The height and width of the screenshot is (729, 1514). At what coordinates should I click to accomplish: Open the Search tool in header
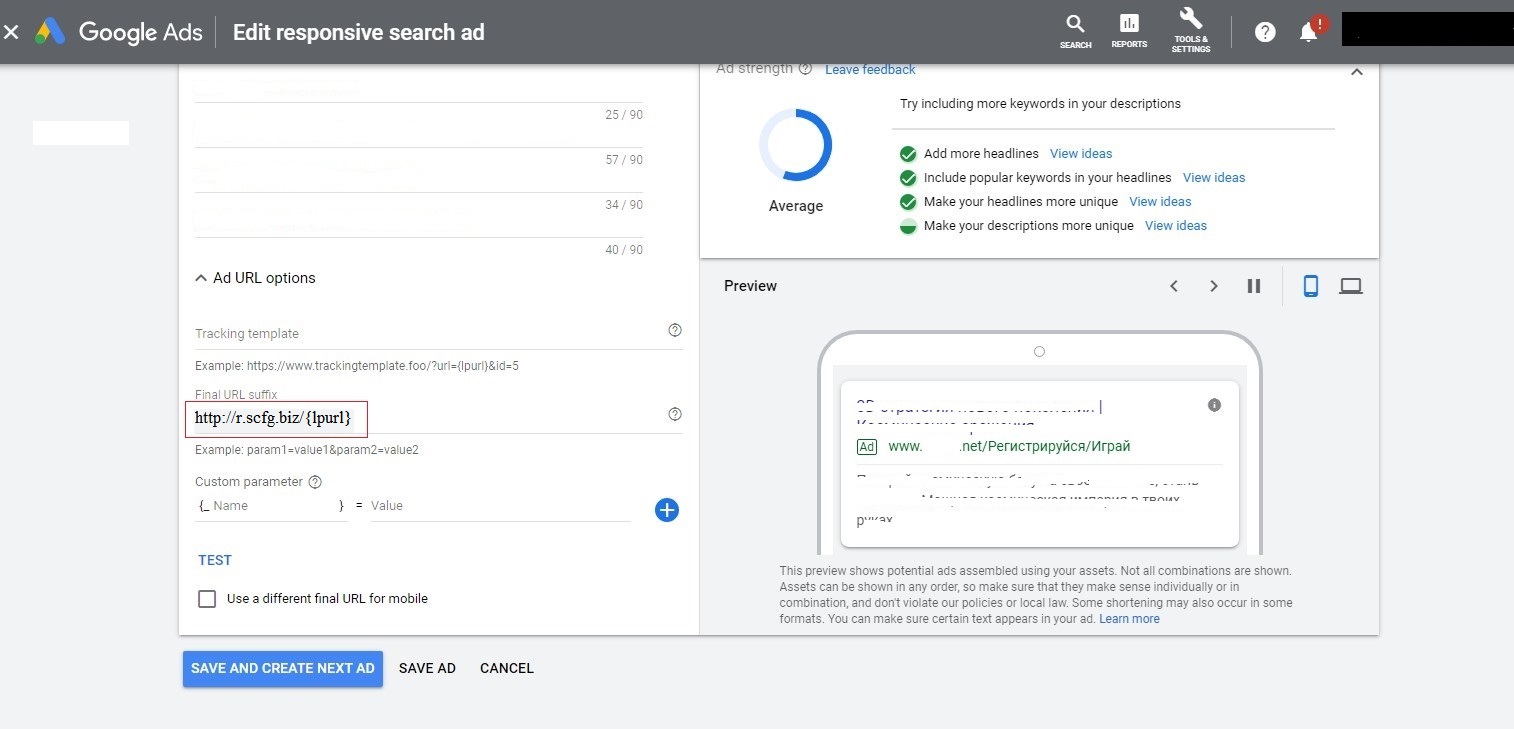click(1075, 31)
